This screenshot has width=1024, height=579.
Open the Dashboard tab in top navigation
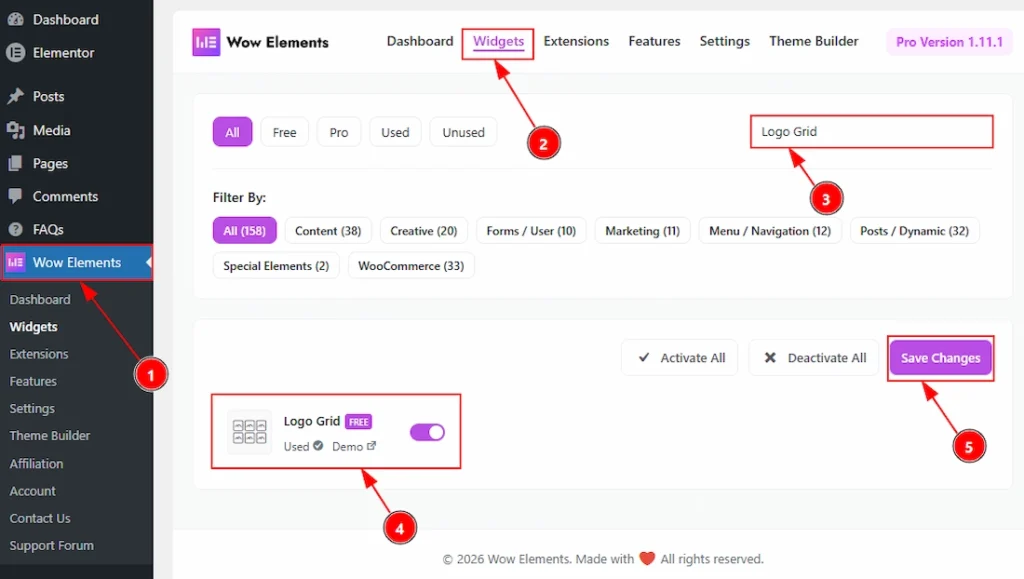pyautogui.click(x=420, y=41)
